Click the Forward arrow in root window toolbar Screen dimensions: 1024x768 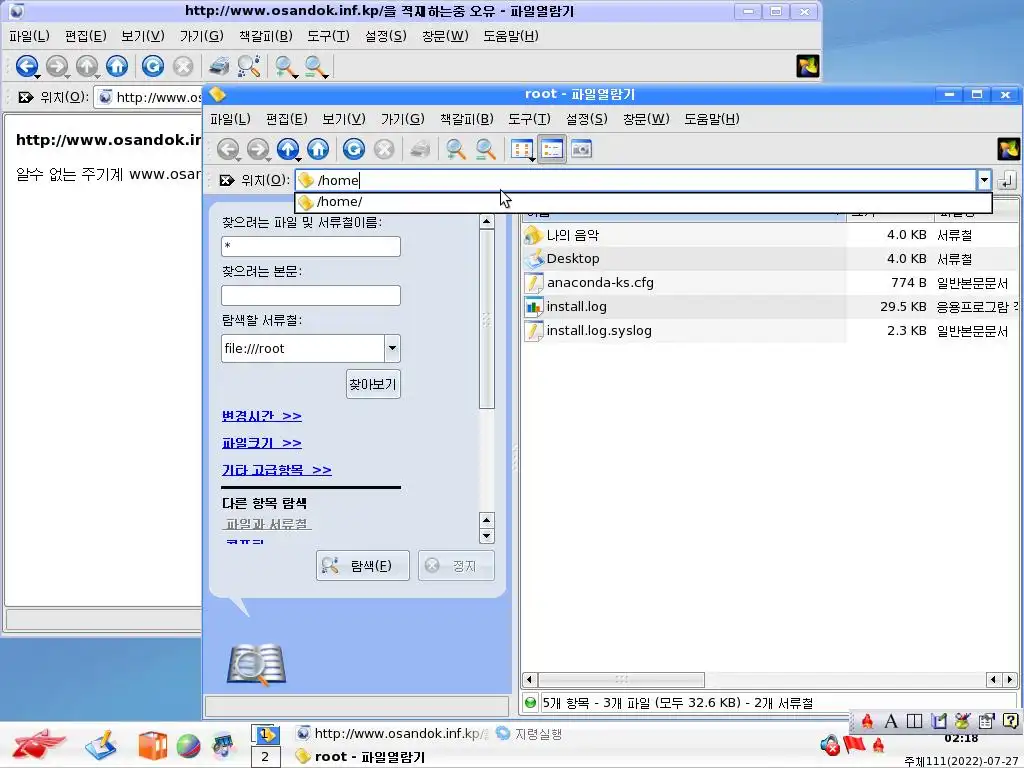coord(258,150)
